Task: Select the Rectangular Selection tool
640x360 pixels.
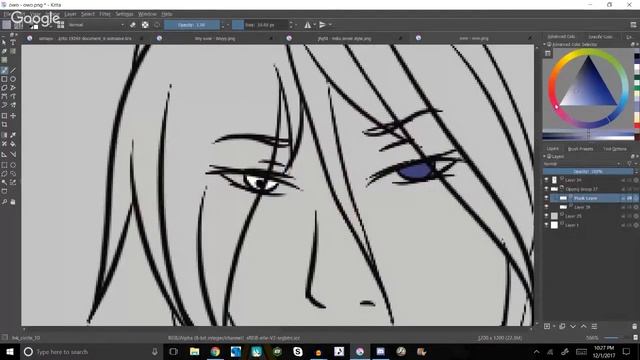Action: (4, 165)
